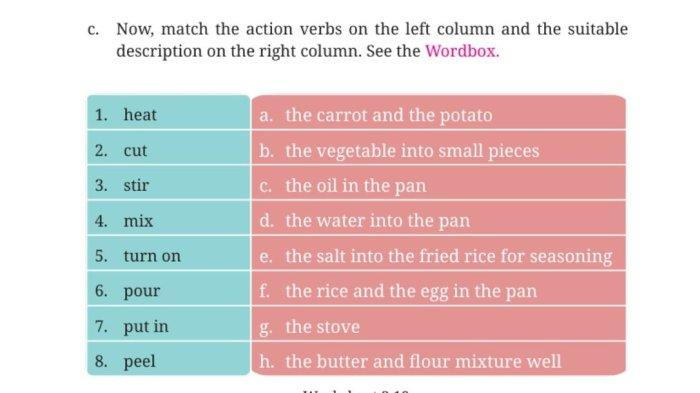Choose option f, the rice and the egg
The width and height of the screenshot is (700, 393).
click(438, 288)
